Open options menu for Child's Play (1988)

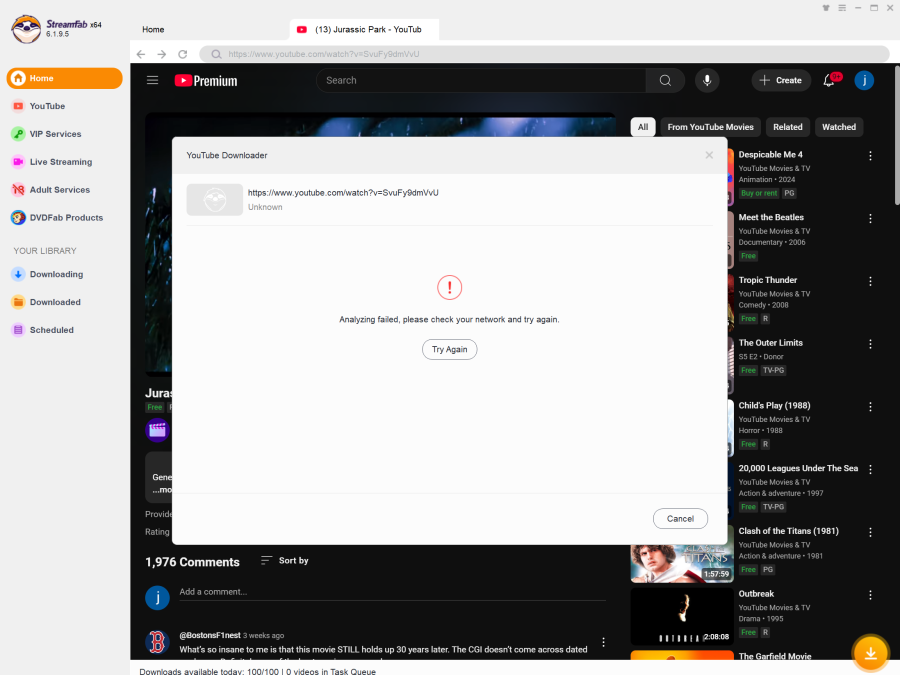870,406
